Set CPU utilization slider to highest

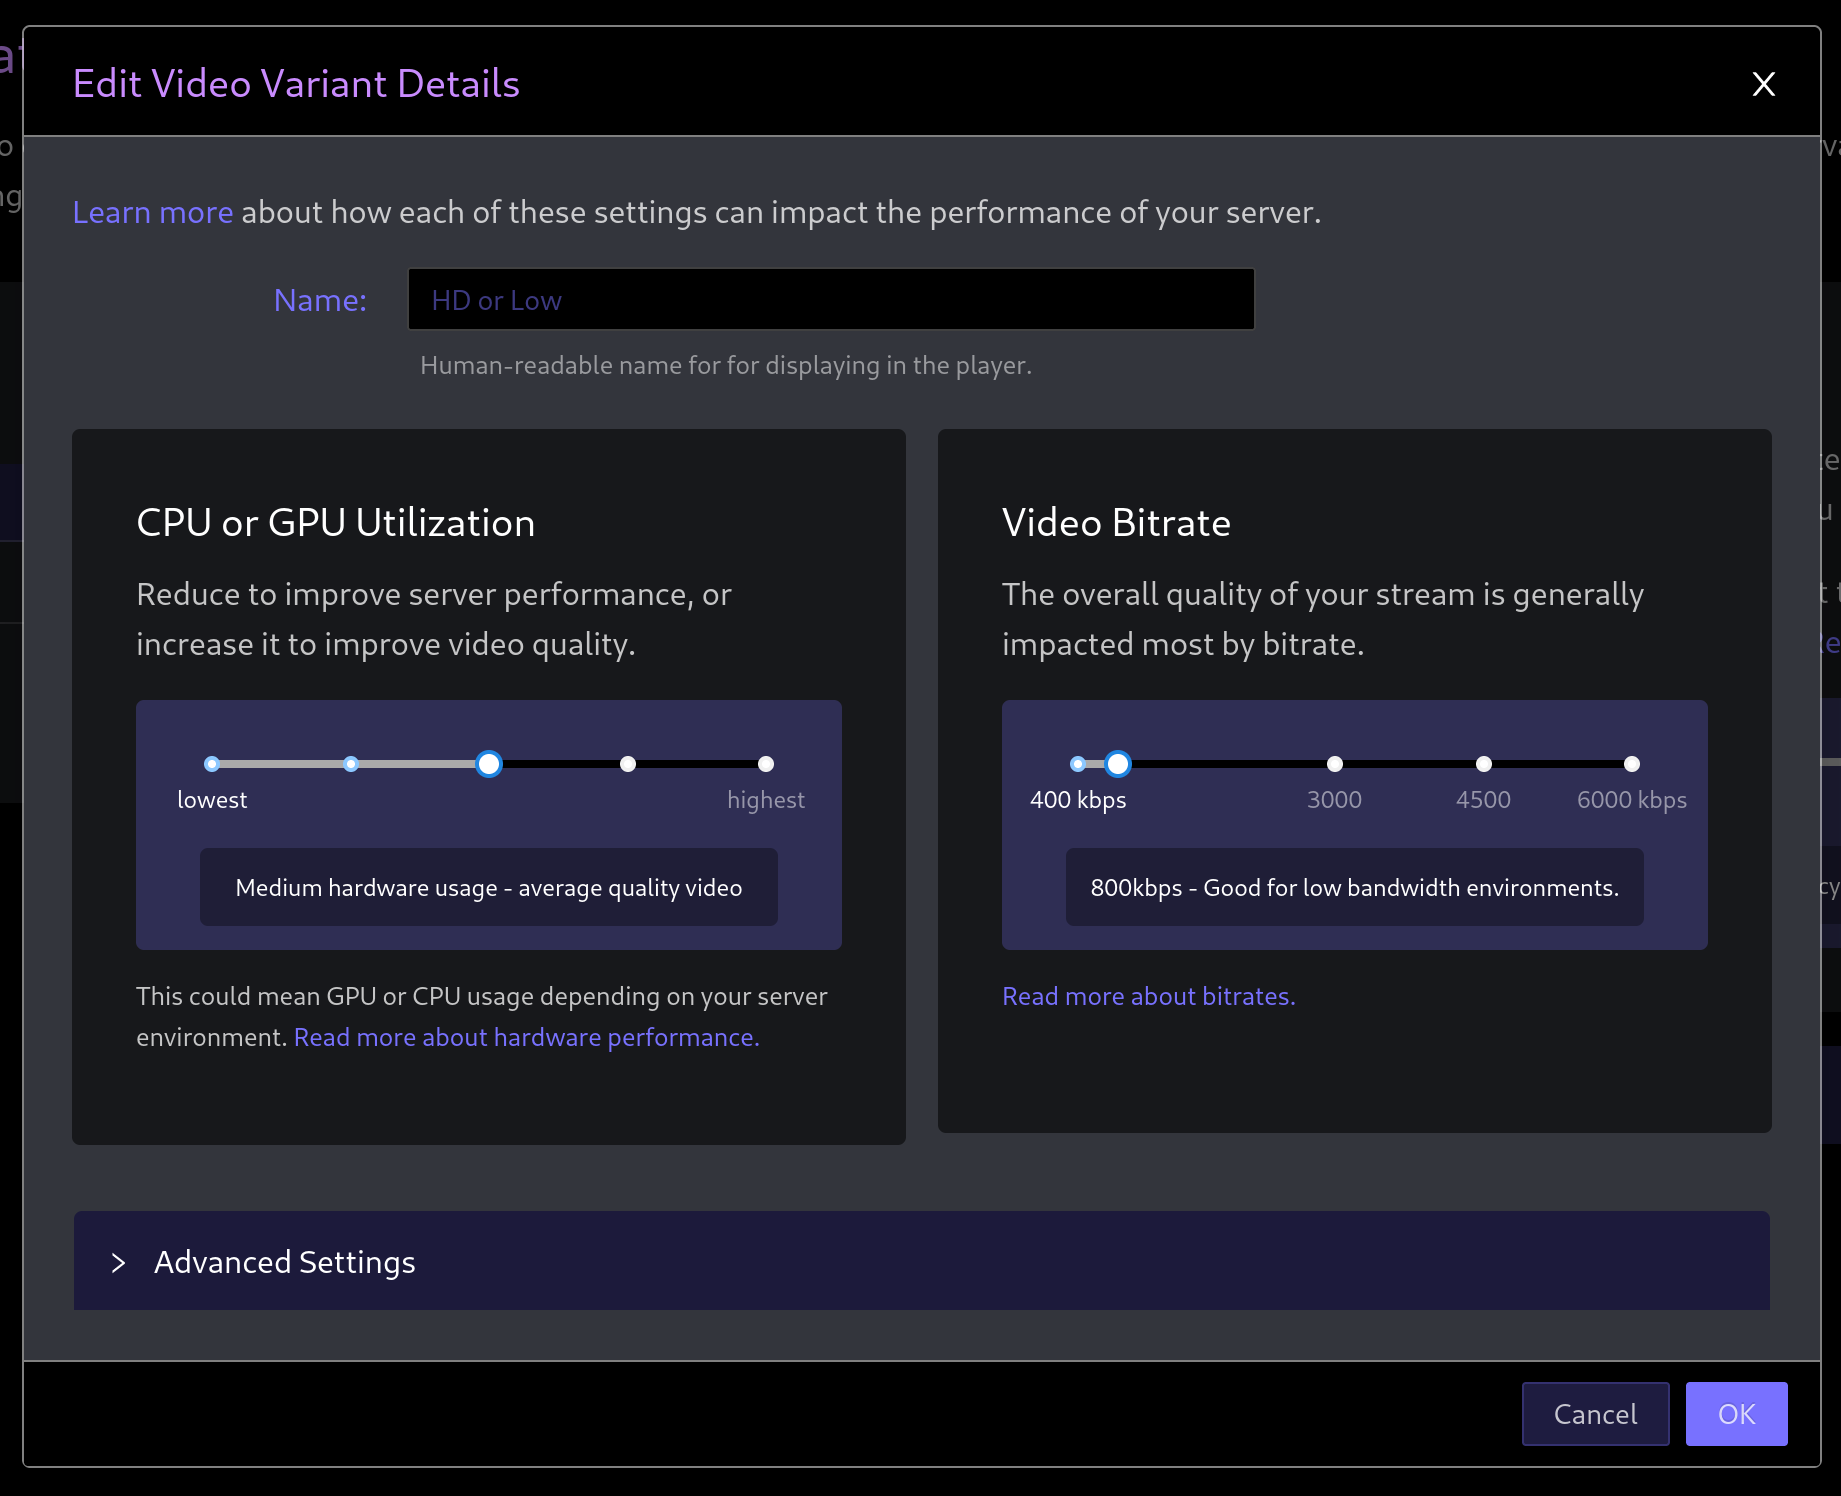pos(766,764)
